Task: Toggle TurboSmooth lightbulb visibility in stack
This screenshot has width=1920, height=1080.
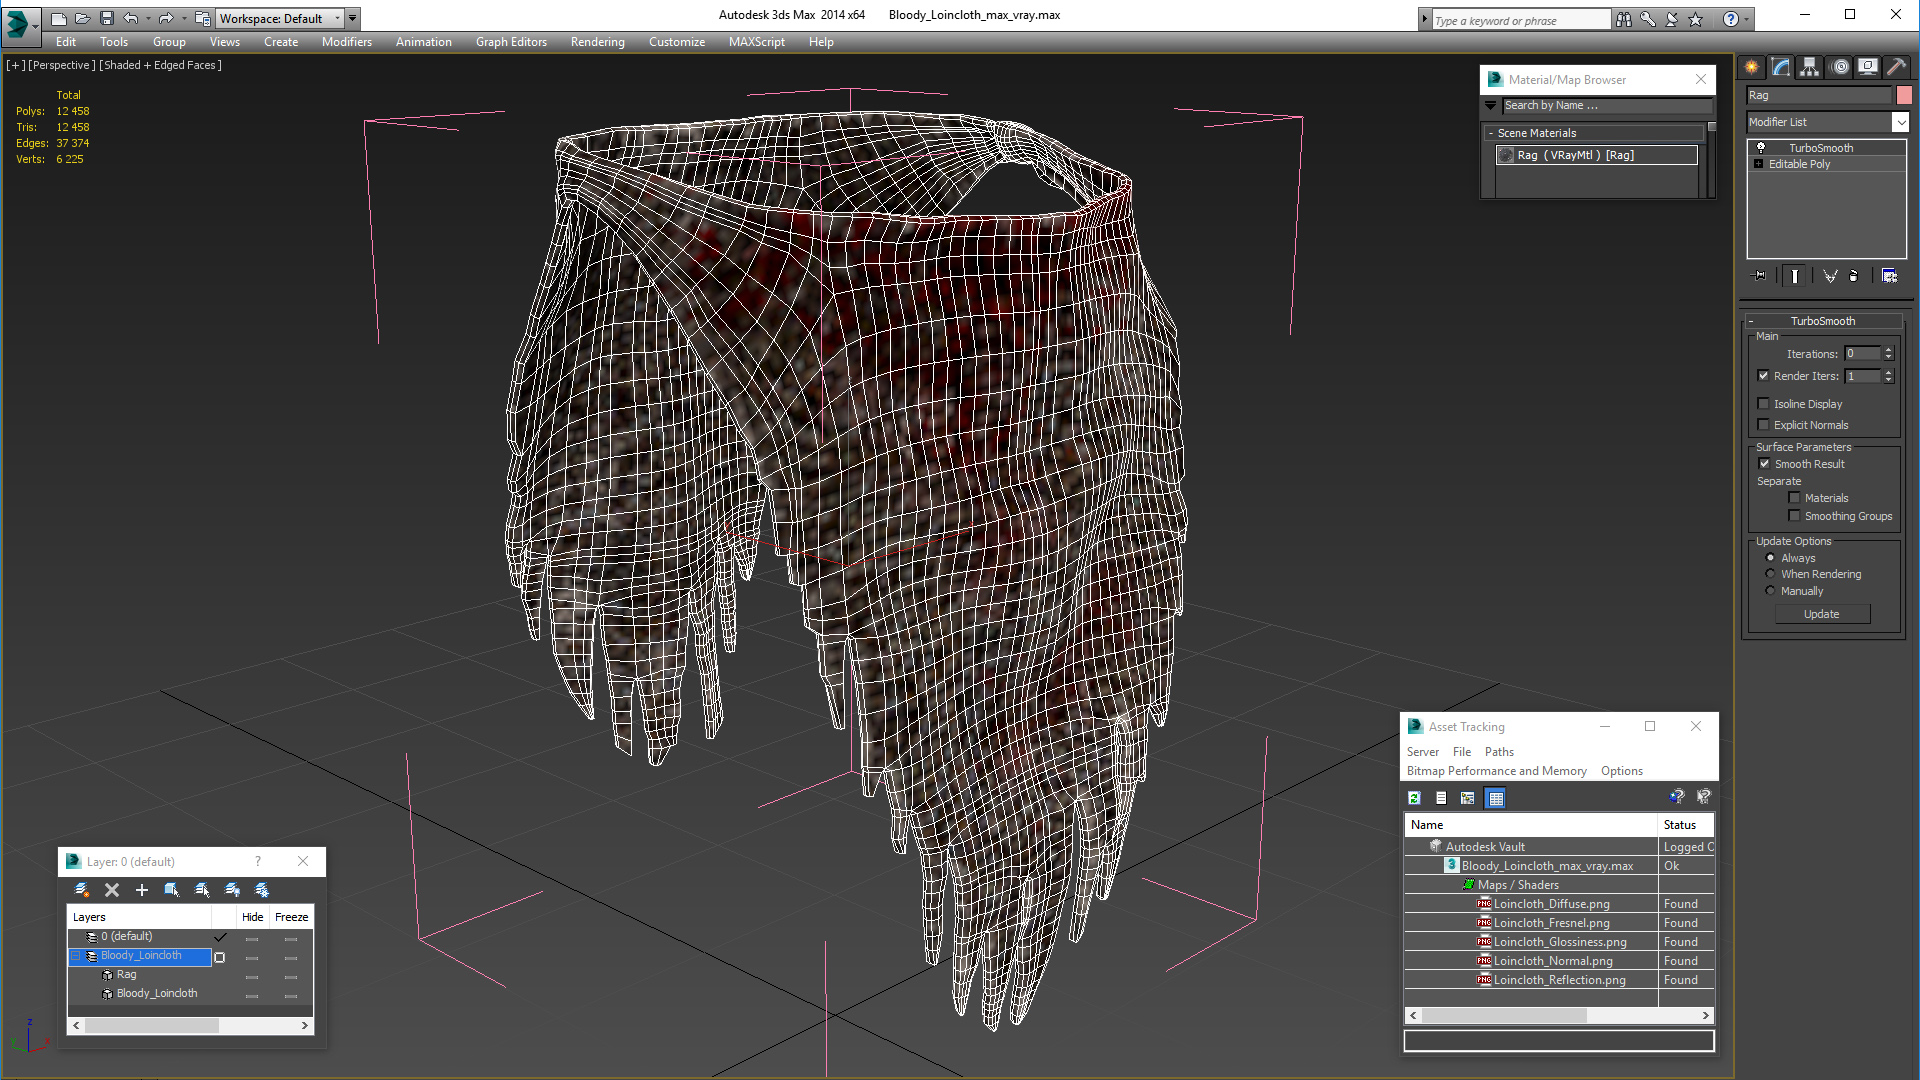Action: 1761,147
